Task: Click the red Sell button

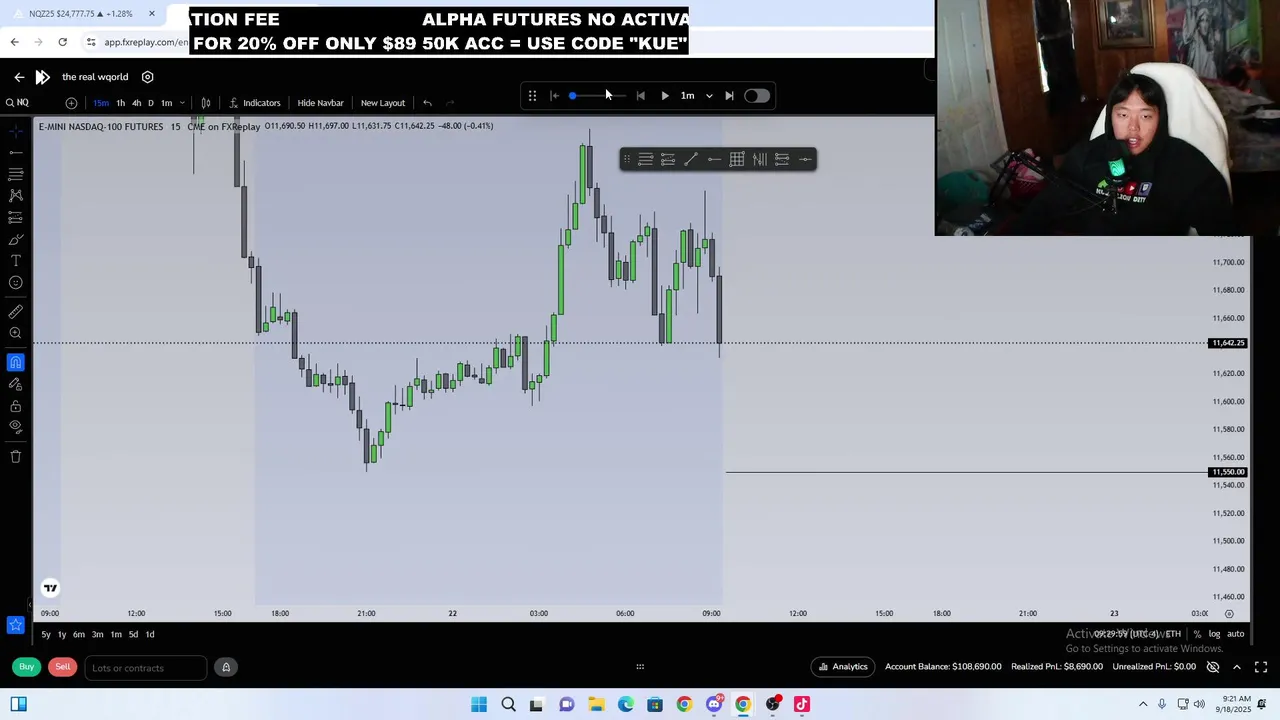Action: (x=63, y=667)
